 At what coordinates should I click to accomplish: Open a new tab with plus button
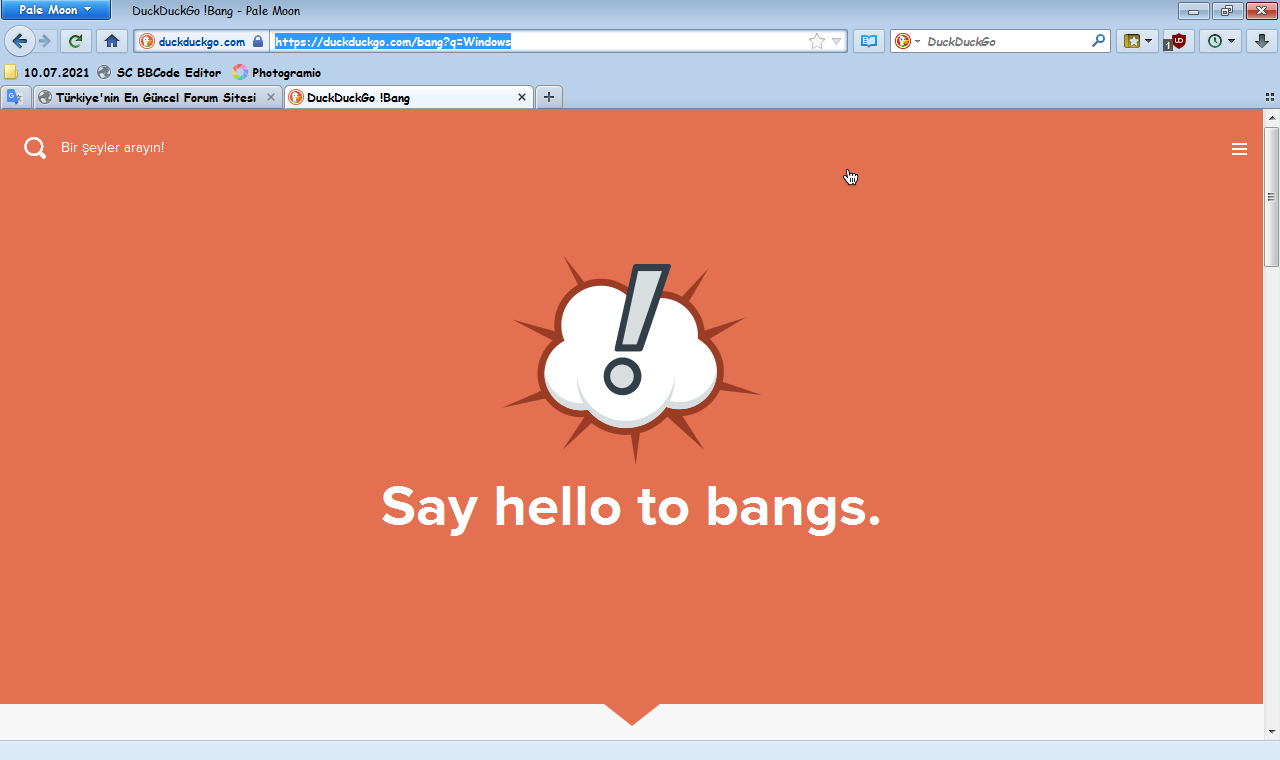coord(549,97)
